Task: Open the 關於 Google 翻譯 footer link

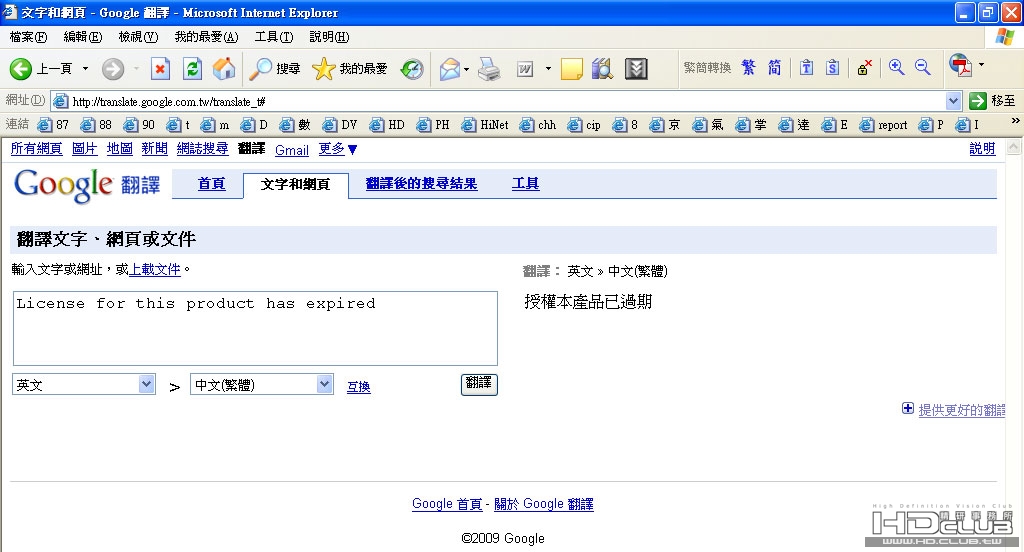Action: [544, 504]
